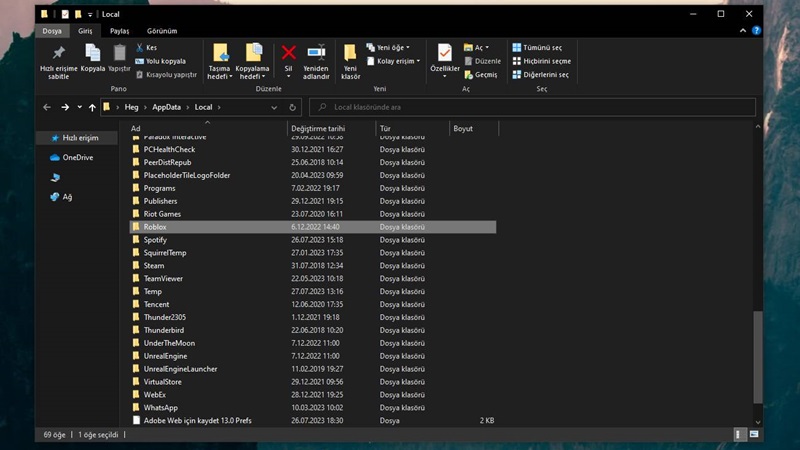Viewport: 800px width, 450px height.
Task: Select the Roblox folder row
Action: point(313,227)
